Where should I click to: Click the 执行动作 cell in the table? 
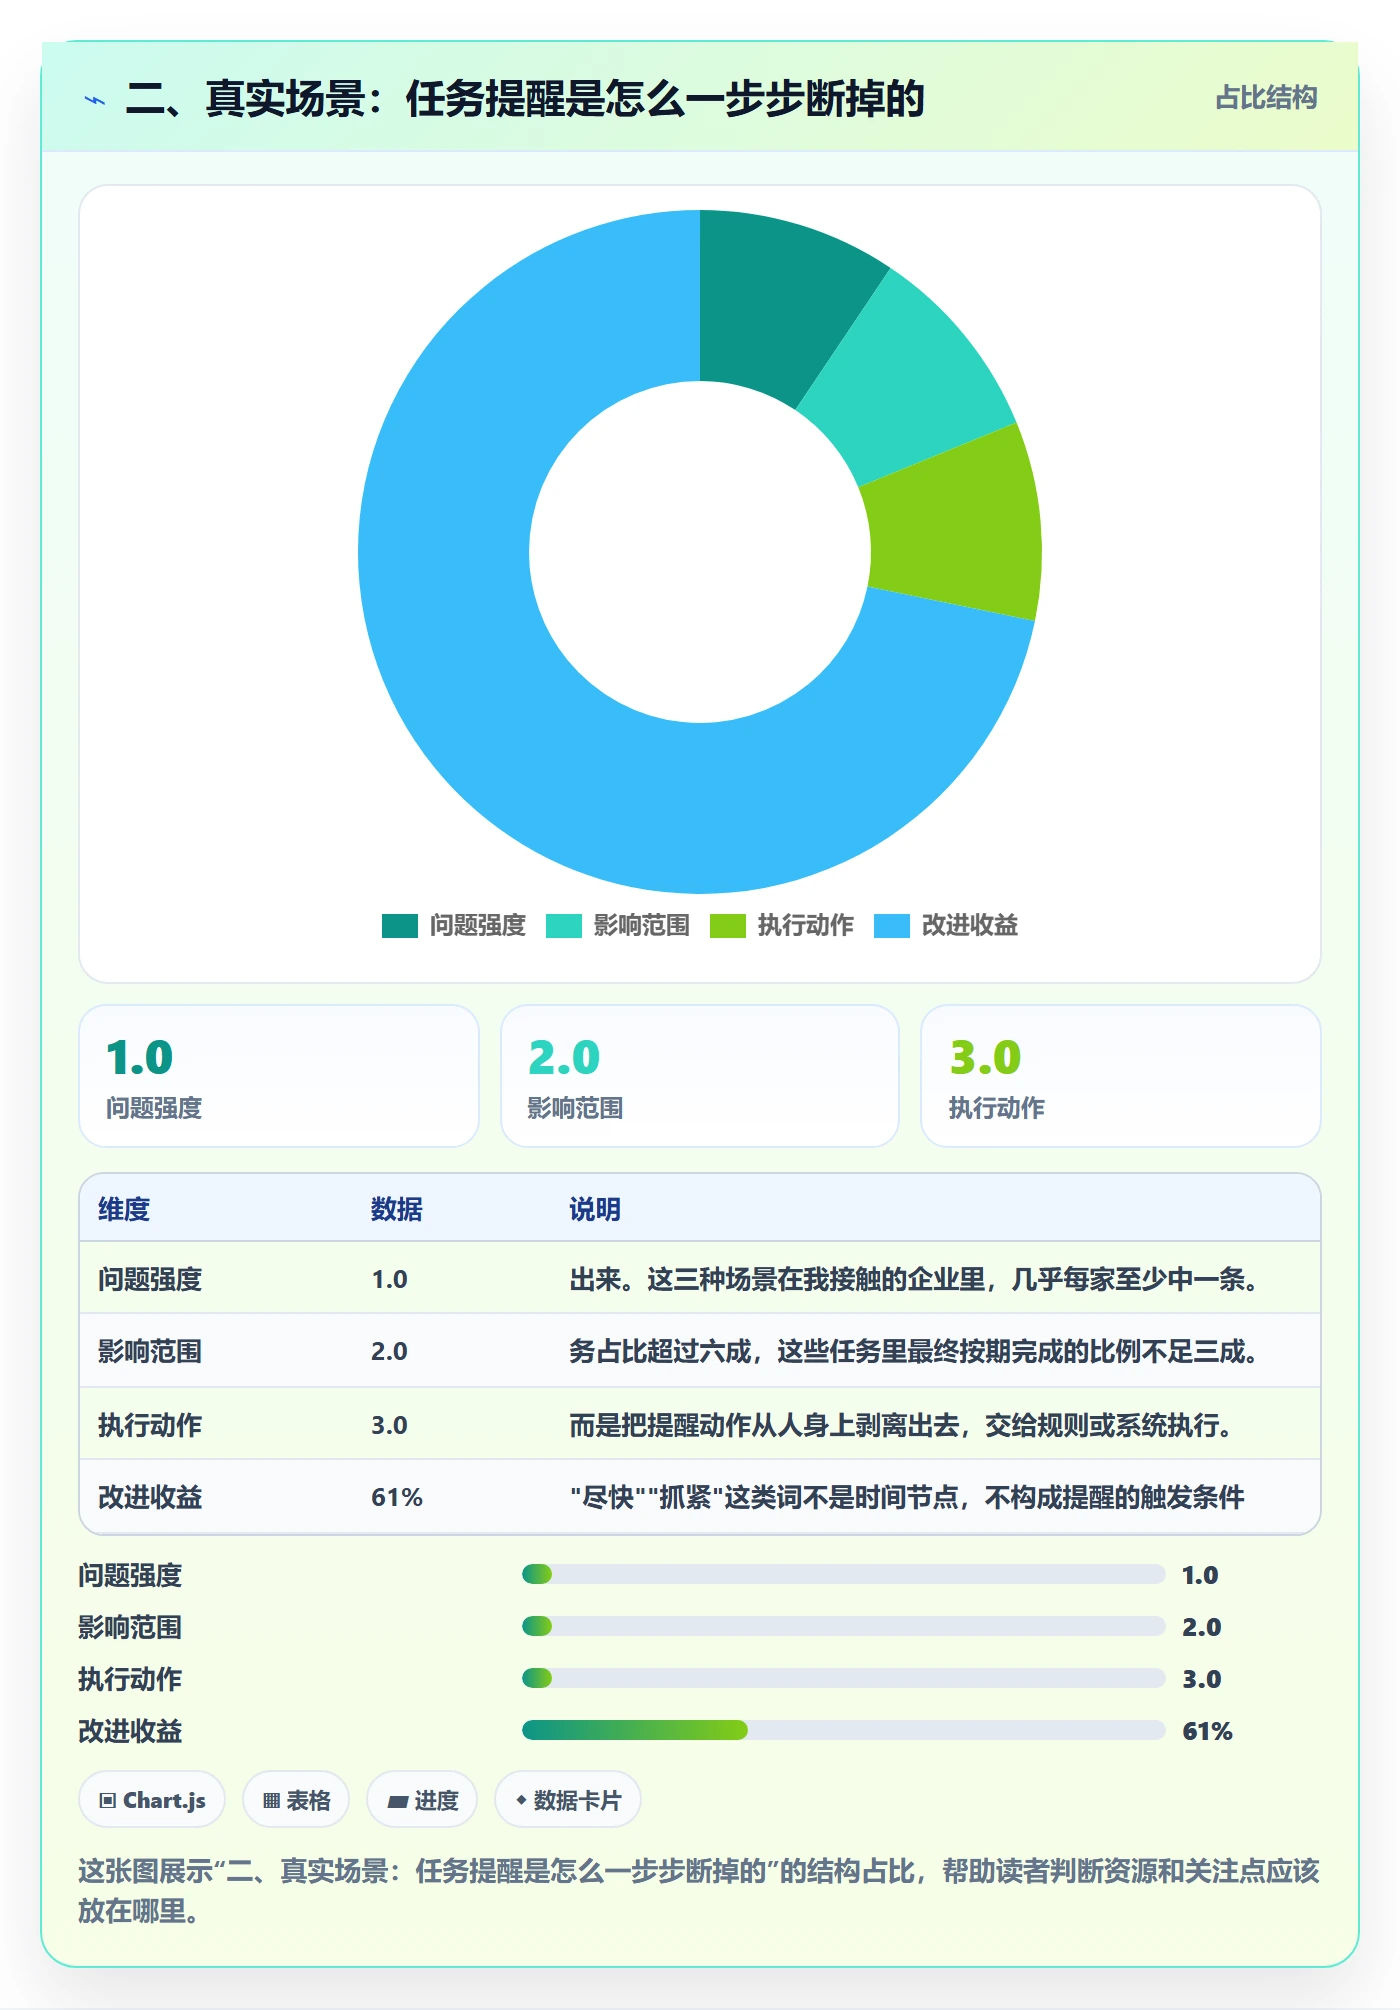pyautogui.click(x=150, y=1425)
